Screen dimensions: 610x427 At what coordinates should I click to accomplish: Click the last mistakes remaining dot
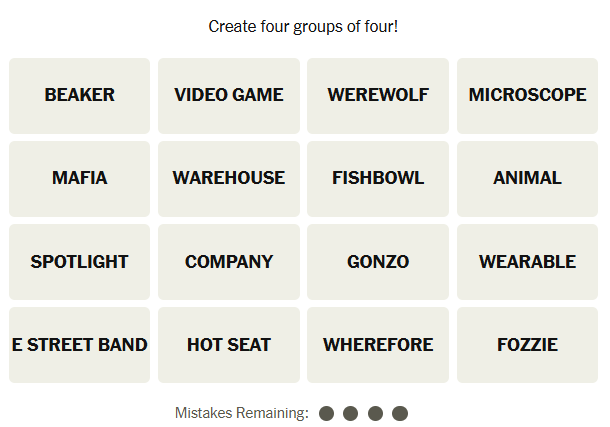click(x=400, y=413)
